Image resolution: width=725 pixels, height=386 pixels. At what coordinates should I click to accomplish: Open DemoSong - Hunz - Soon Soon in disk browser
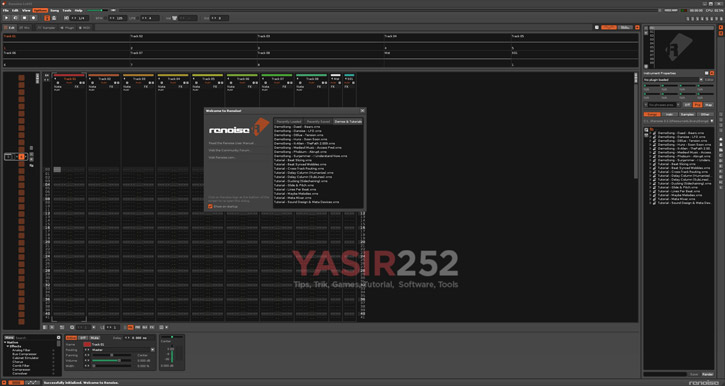click(x=684, y=145)
